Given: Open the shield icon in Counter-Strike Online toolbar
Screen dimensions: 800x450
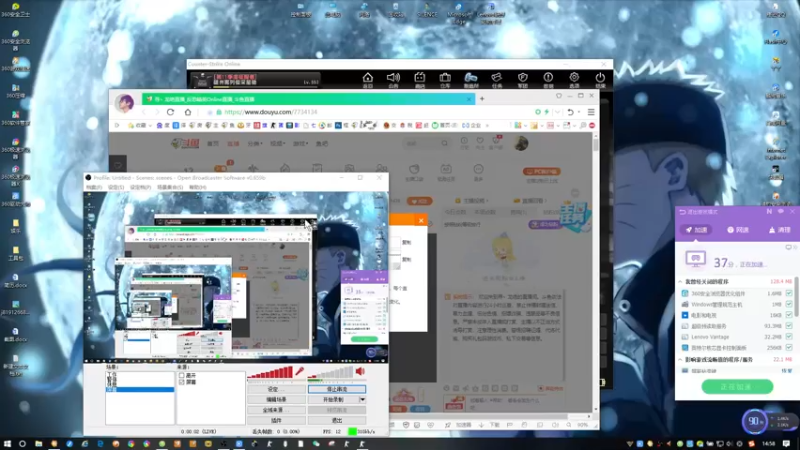Looking at the screenshot, I should (x=522, y=78).
